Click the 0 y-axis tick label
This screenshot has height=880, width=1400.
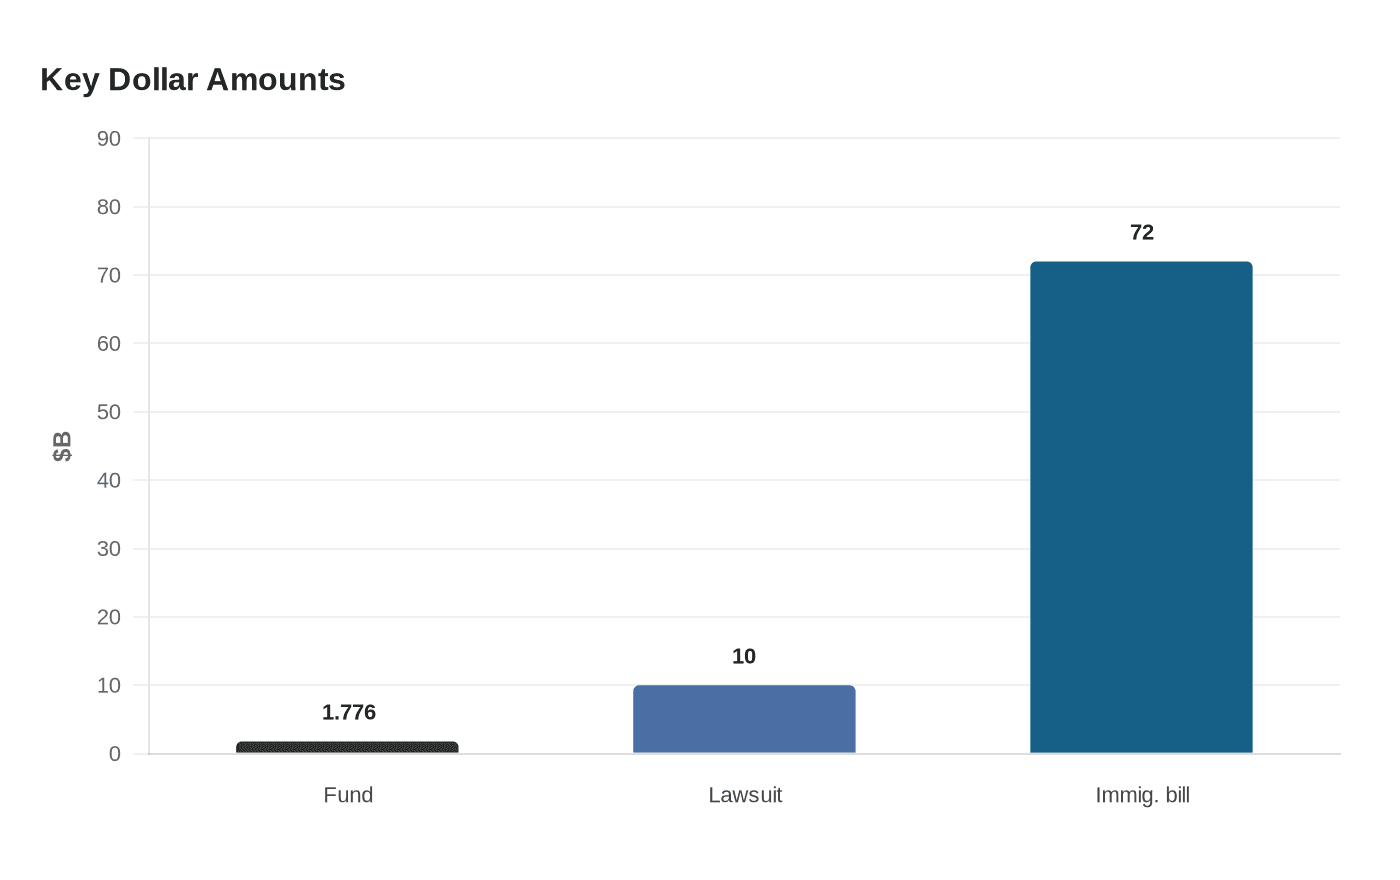click(115, 754)
